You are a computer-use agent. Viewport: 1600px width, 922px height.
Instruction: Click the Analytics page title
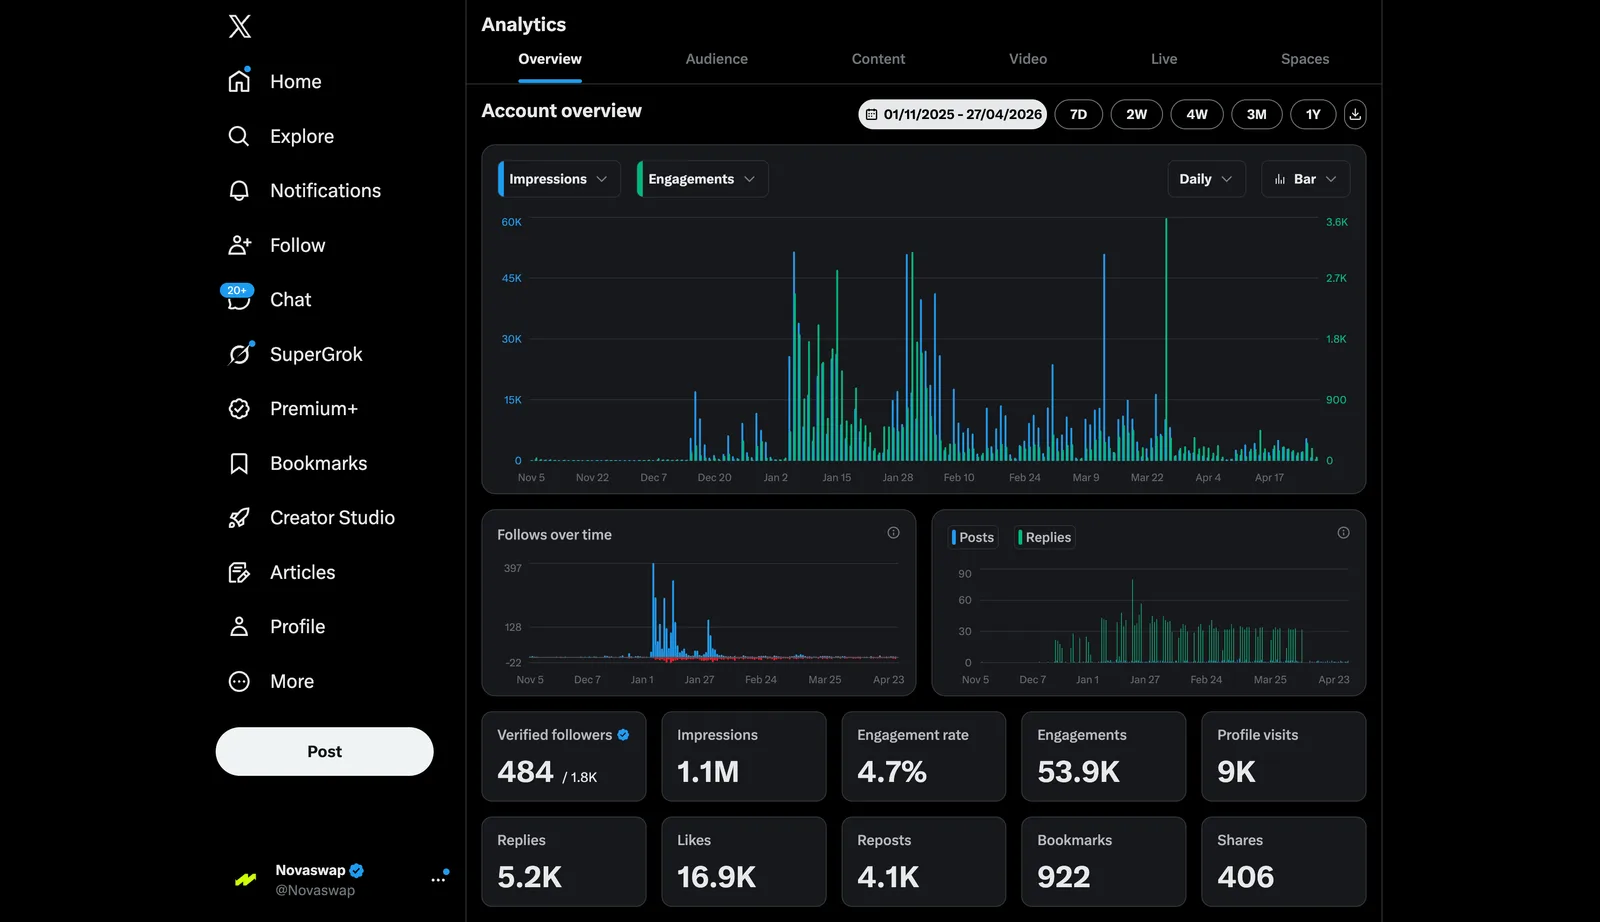[x=524, y=25]
